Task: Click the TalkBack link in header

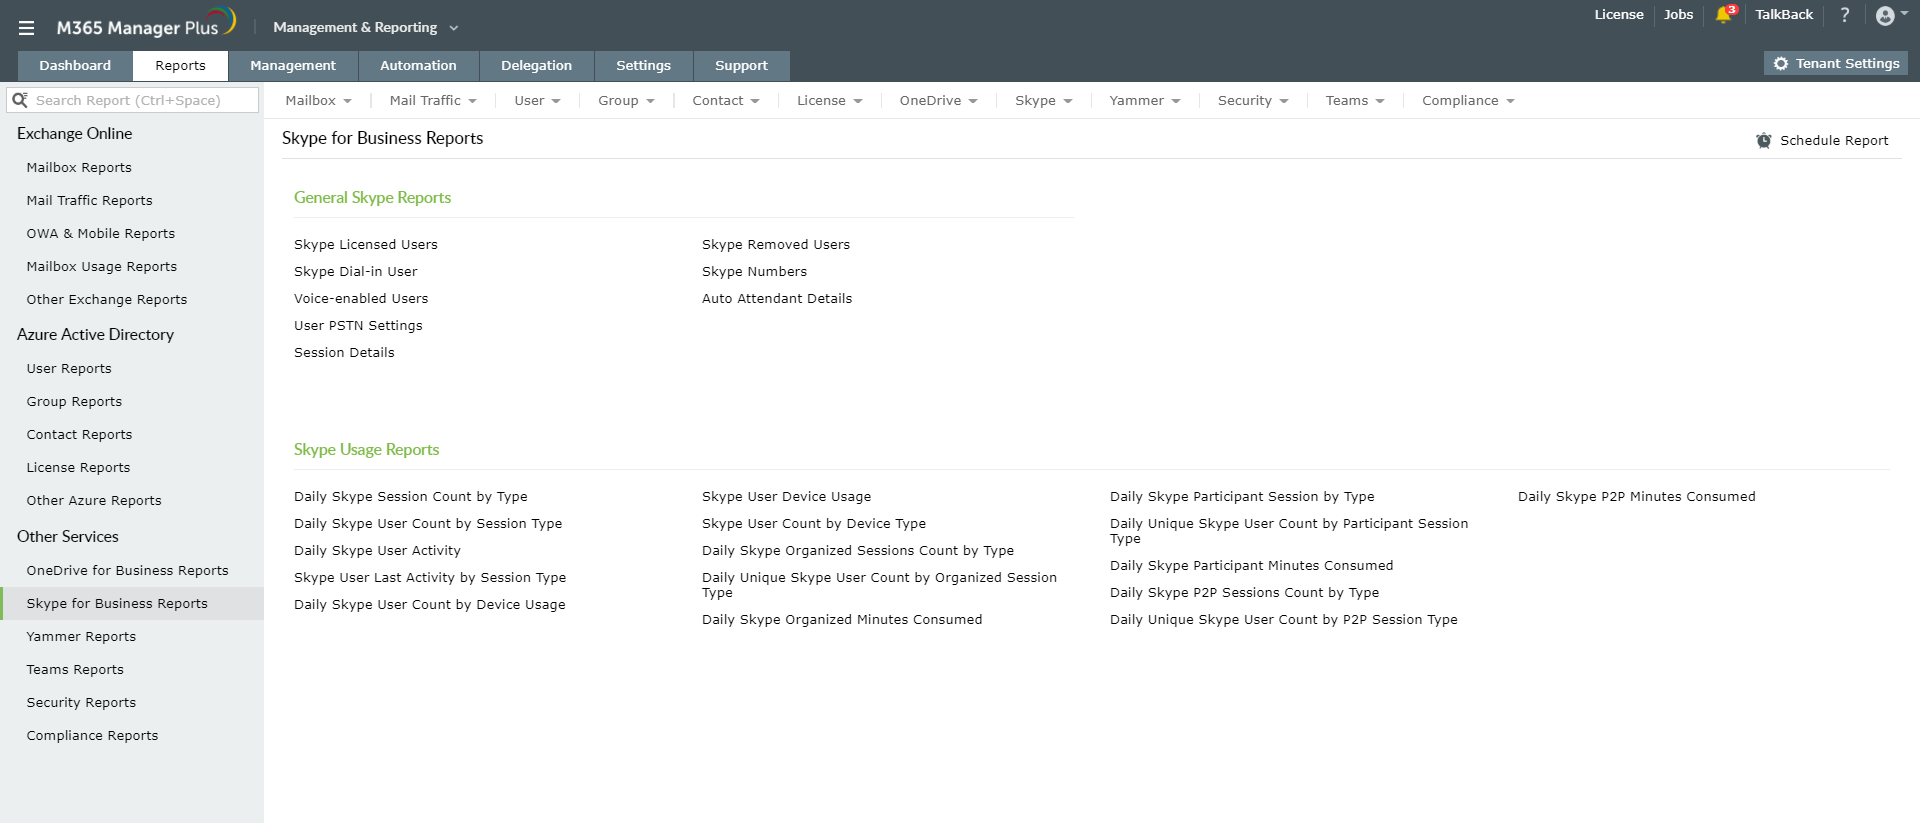Action: (1783, 15)
